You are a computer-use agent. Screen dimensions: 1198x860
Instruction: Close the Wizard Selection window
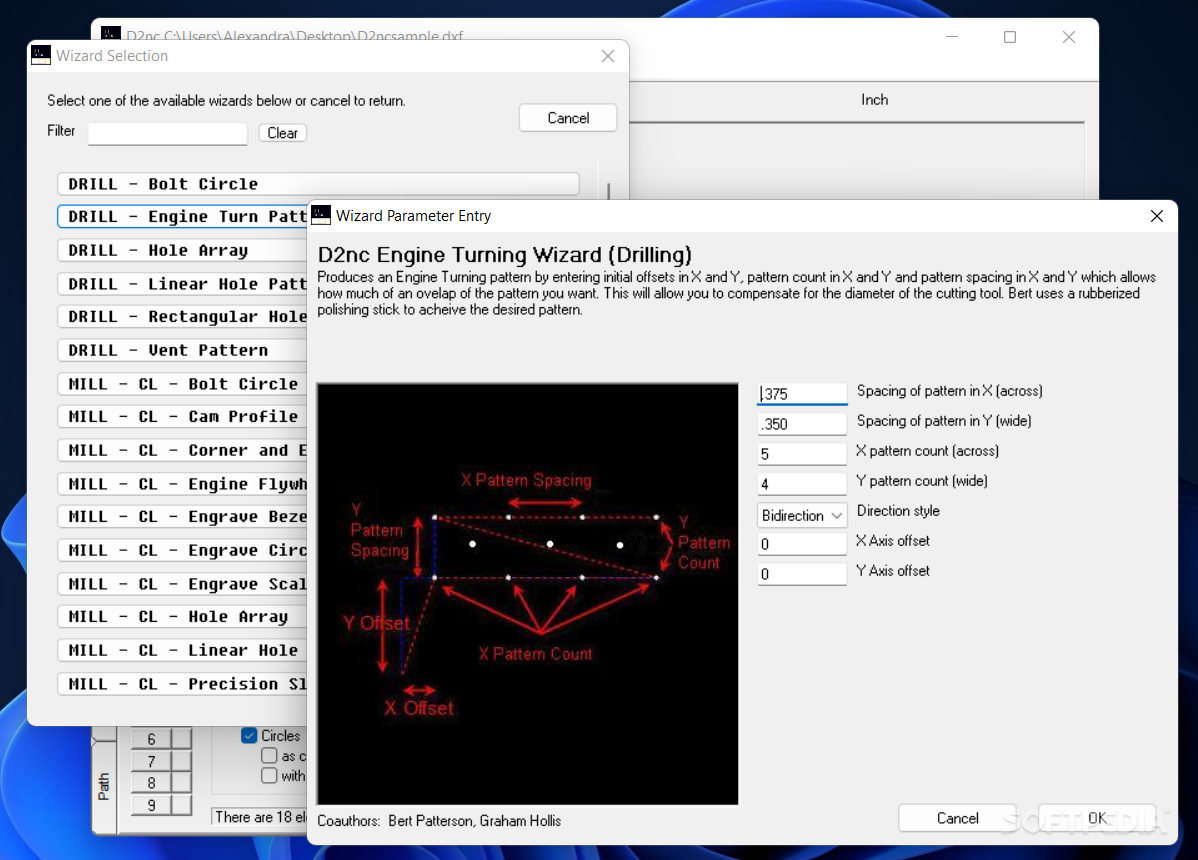608,56
